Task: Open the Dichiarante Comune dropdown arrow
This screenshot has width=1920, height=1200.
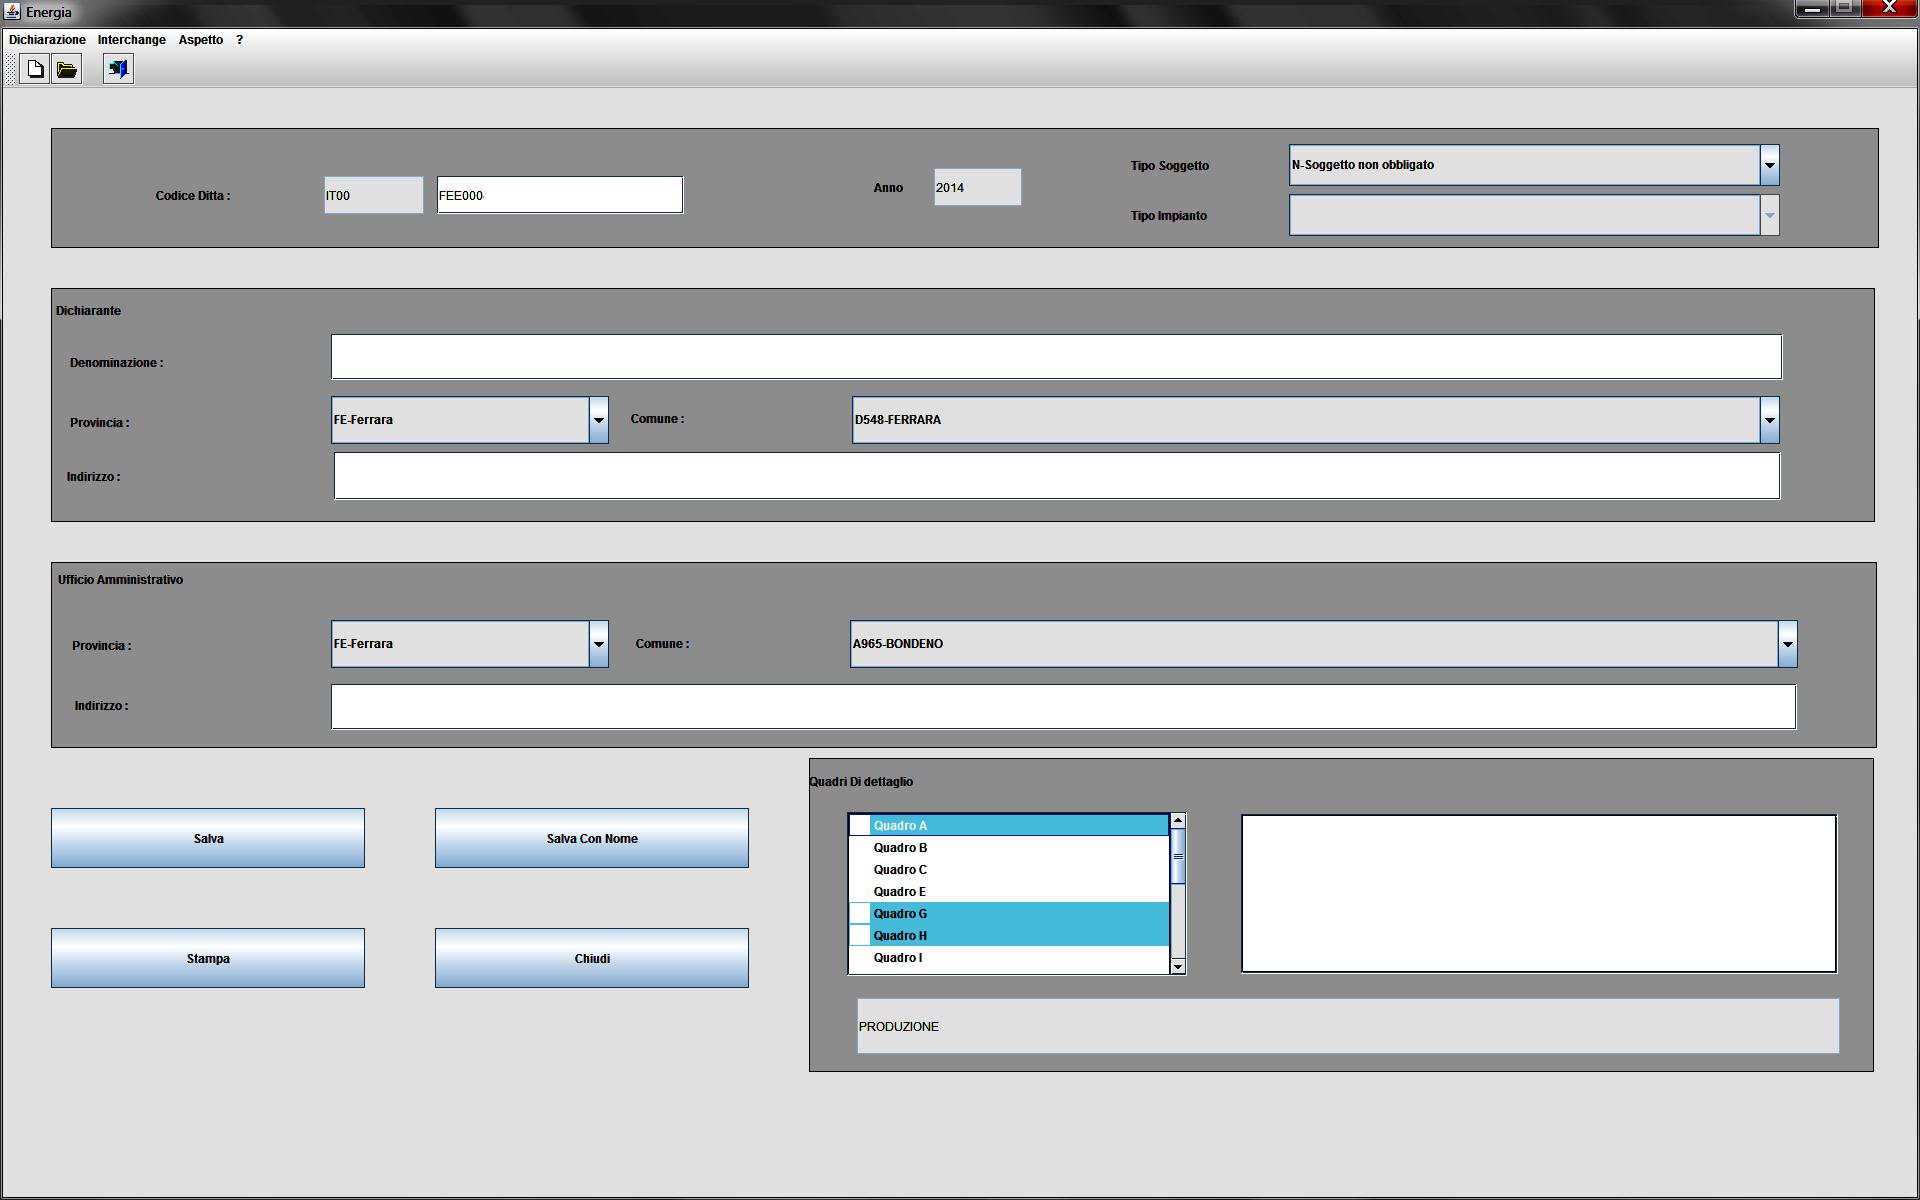Action: tap(1769, 420)
